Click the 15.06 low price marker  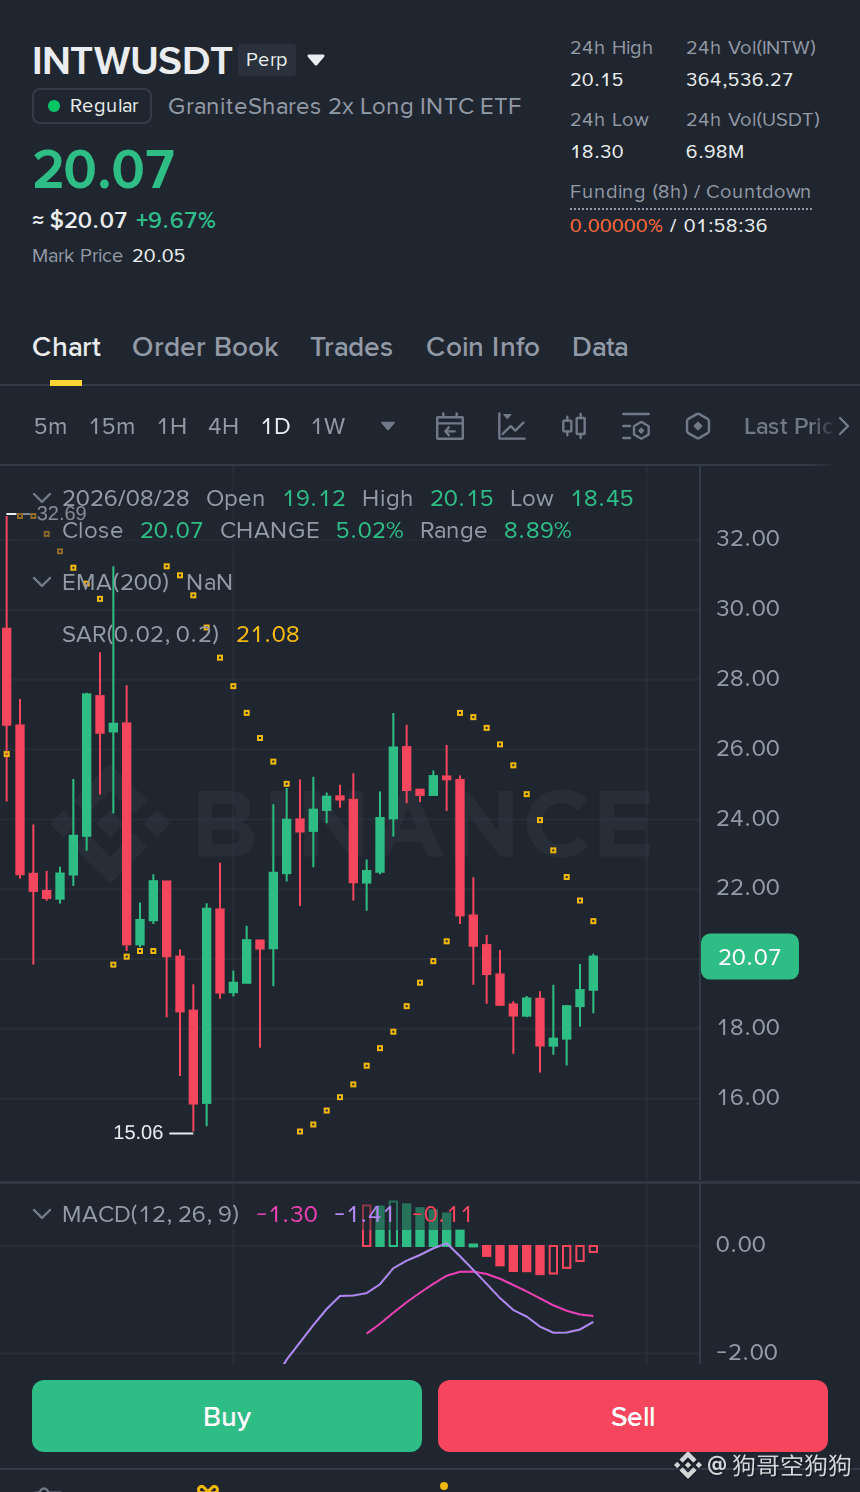[x=138, y=1132]
